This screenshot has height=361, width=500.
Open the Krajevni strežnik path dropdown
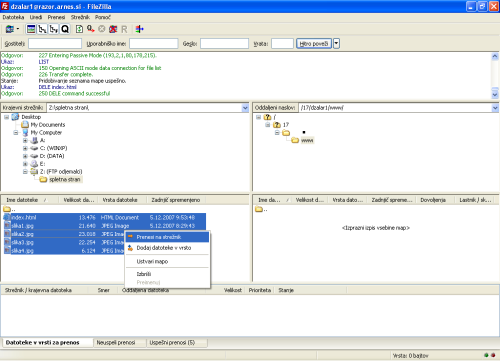245,108
